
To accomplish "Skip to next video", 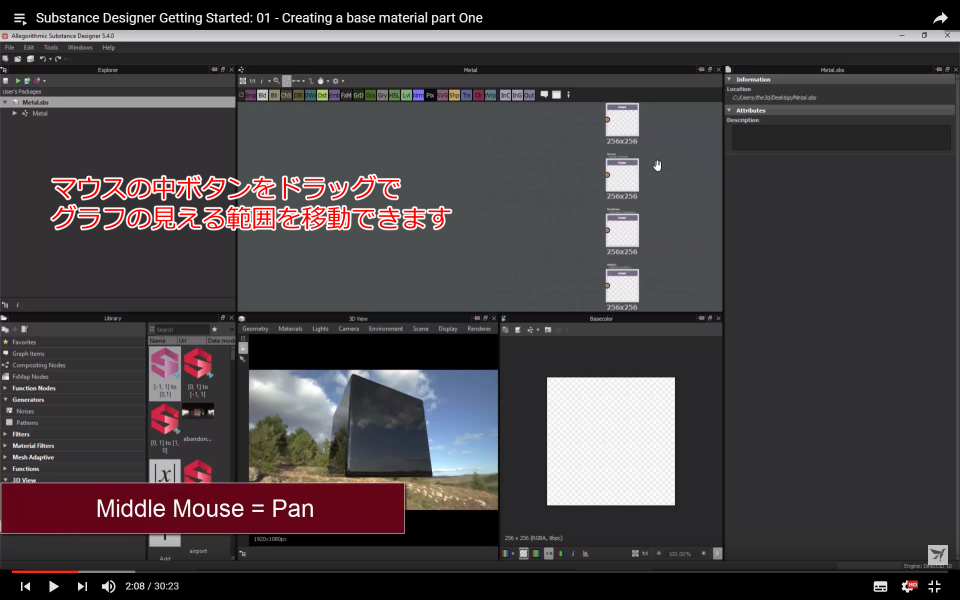I will 82,587.
